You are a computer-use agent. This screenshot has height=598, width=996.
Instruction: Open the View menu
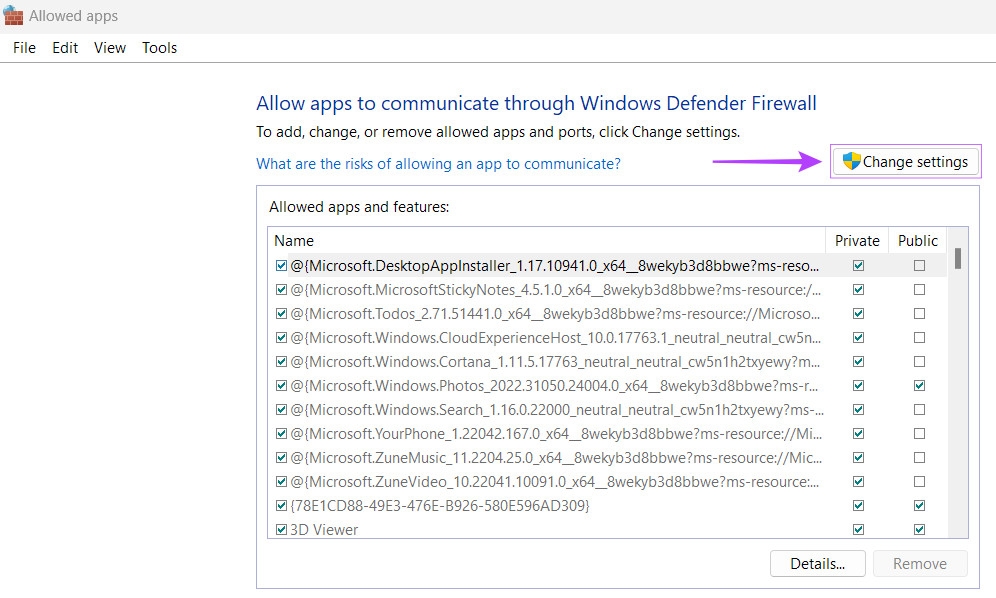coord(110,48)
